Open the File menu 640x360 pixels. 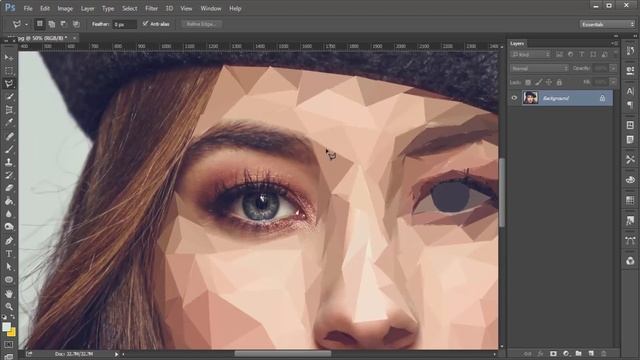(x=28, y=8)
